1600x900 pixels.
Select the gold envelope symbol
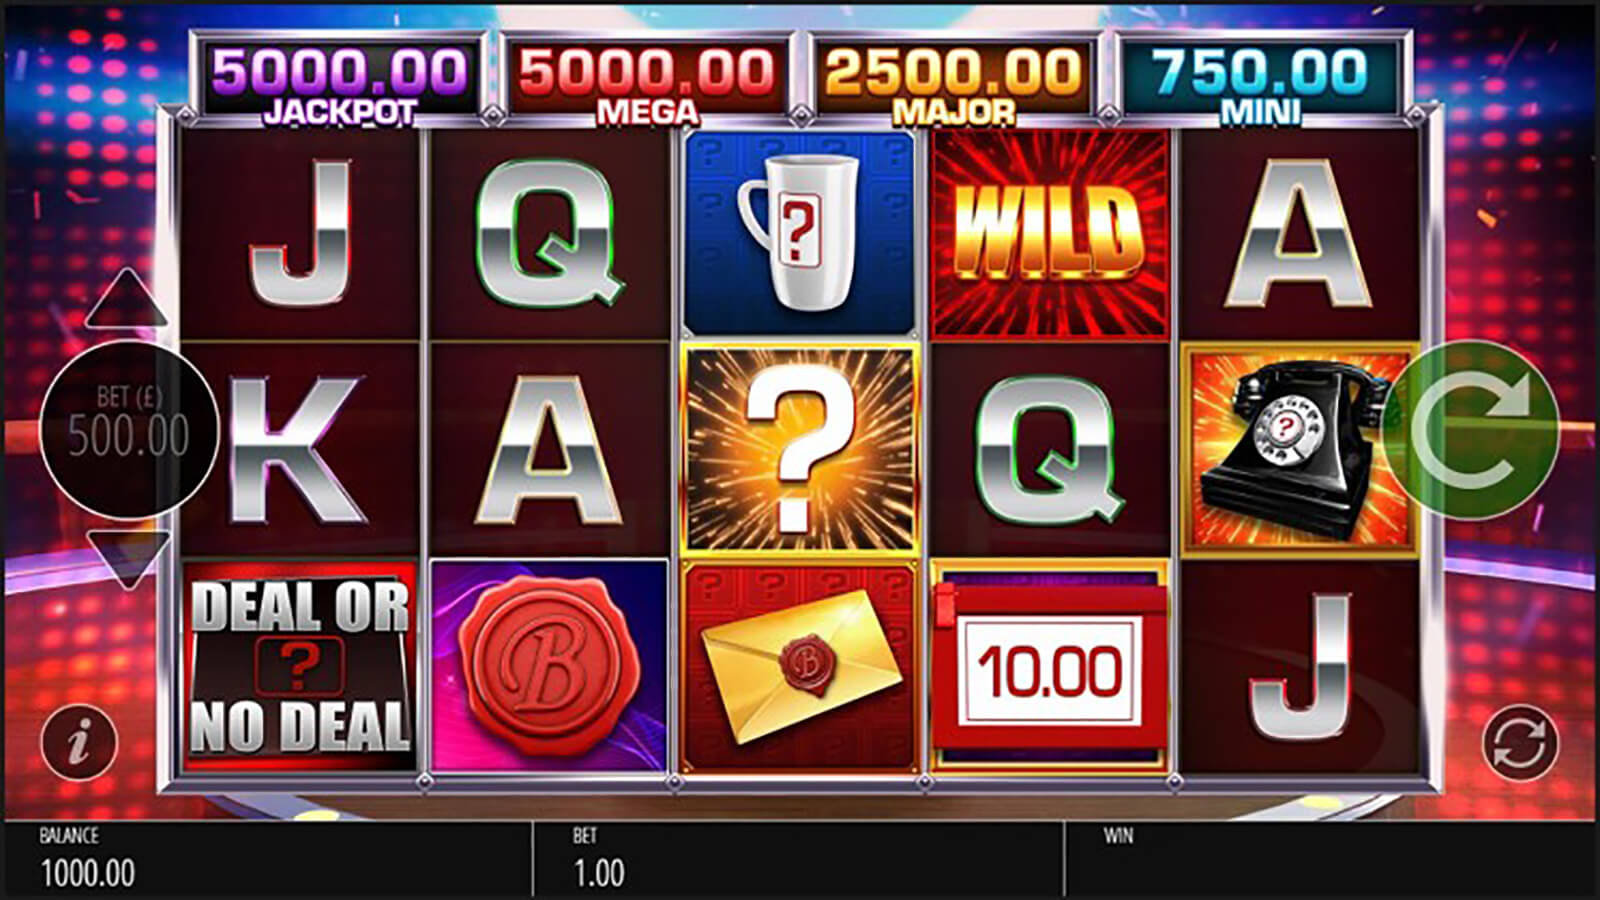(x=799, y=667)
